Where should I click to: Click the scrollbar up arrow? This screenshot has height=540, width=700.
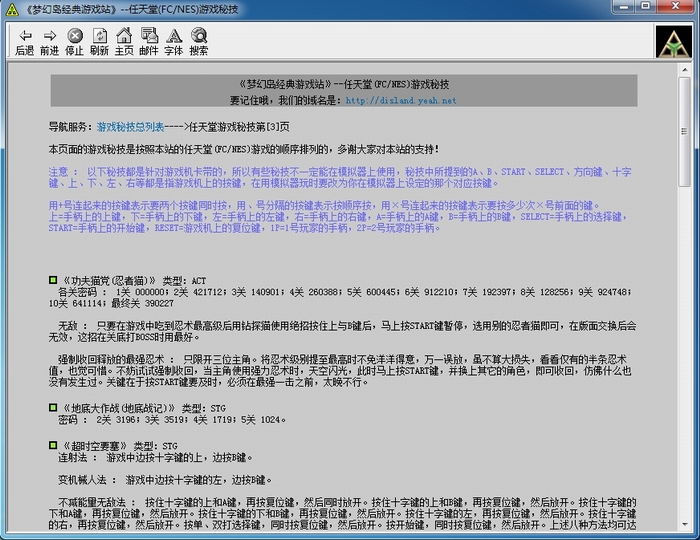point(684,70)
